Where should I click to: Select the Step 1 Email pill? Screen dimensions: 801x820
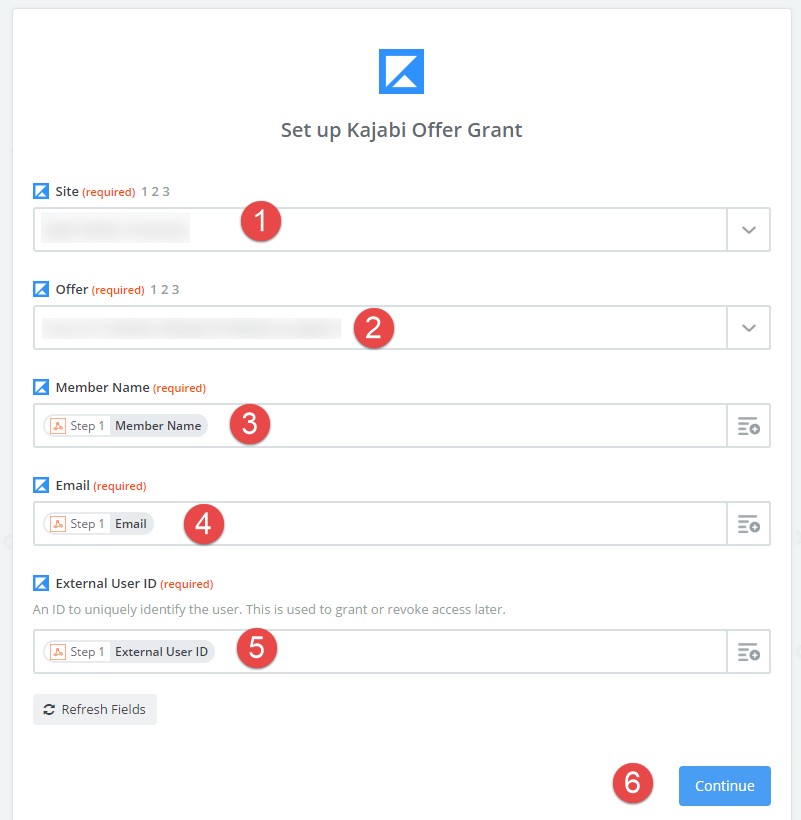click(98, 523)
